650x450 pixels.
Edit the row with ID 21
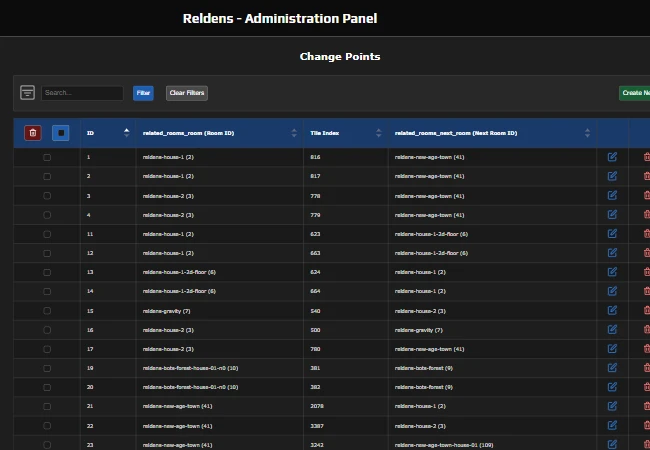pyautogui.click(x=612, y=406)
